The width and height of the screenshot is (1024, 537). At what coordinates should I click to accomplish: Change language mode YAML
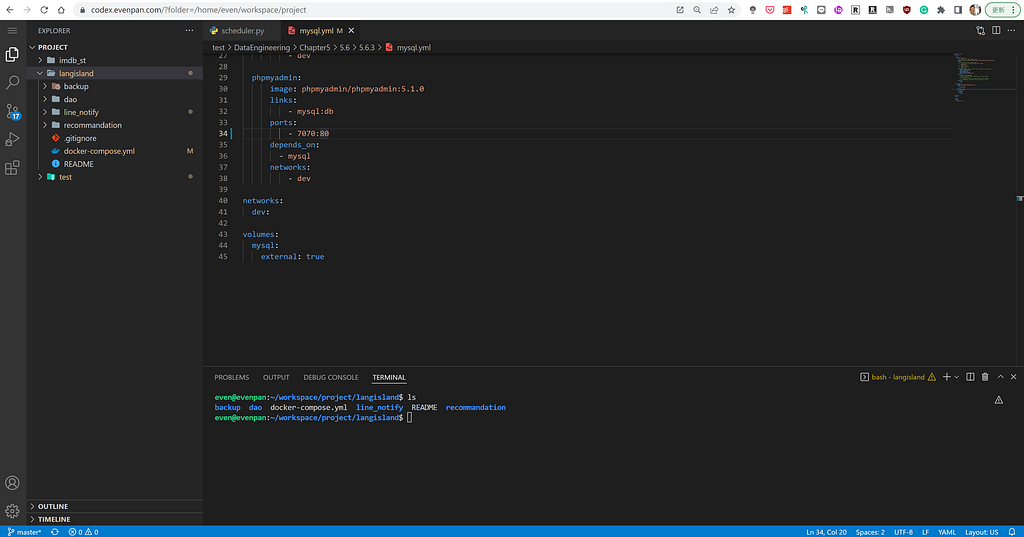coord(947,532)
